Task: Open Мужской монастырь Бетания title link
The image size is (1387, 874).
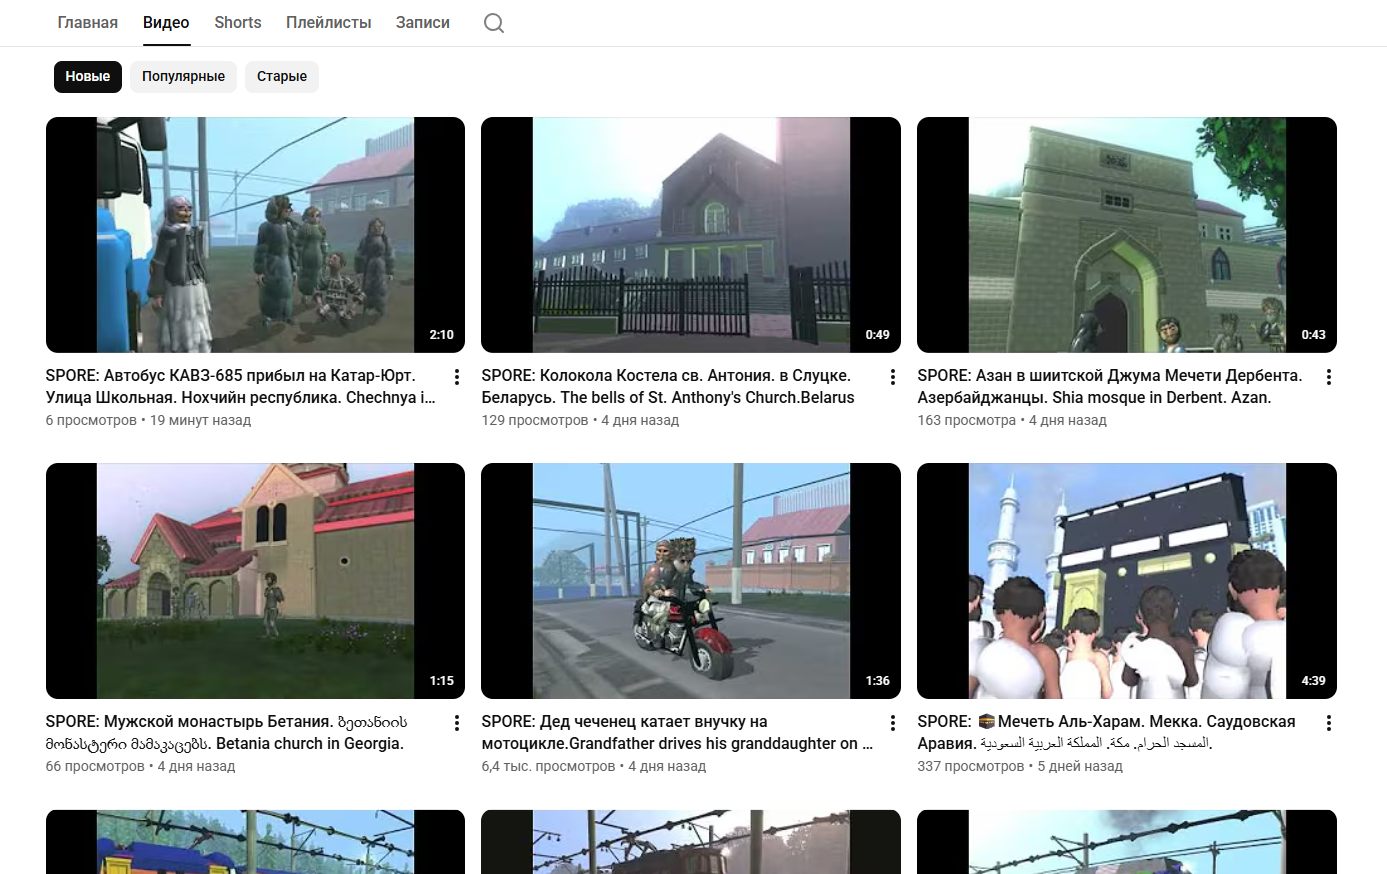Action: pos(226,733)
